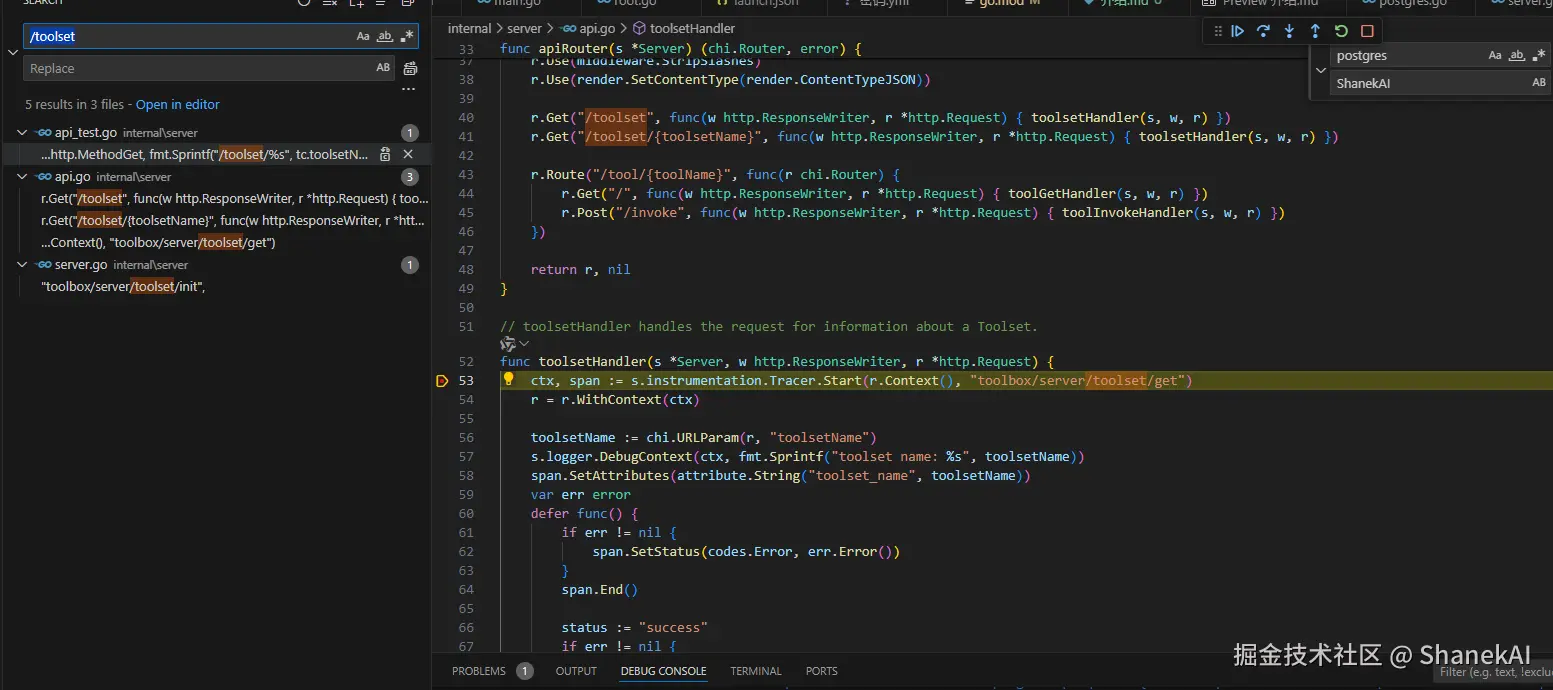Click sticky header func apiRouter line 33
Viewport: 1553px width, 690px height.
[680, 49]
